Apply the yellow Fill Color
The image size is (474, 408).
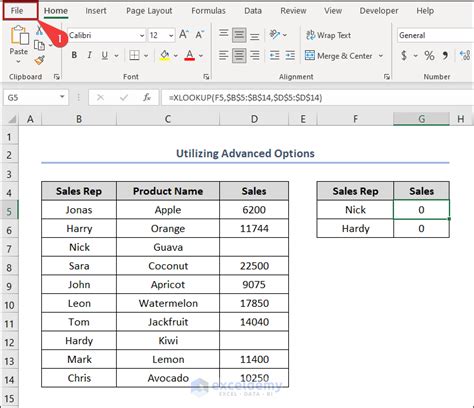tap(165, 55)
